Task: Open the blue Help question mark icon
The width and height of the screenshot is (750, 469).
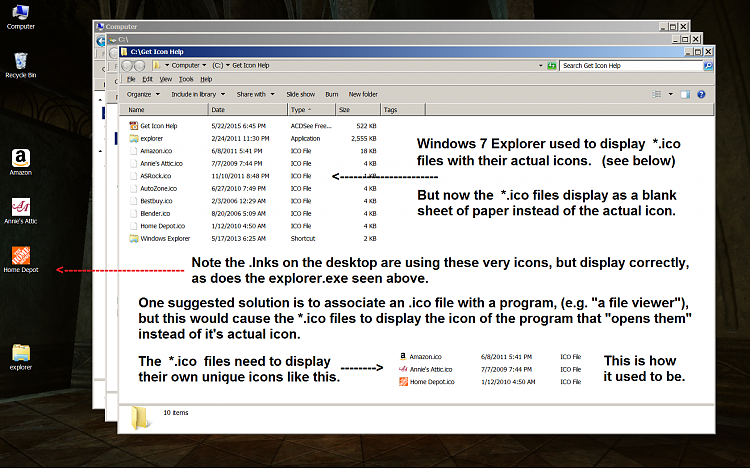Action: click(701, 94)
